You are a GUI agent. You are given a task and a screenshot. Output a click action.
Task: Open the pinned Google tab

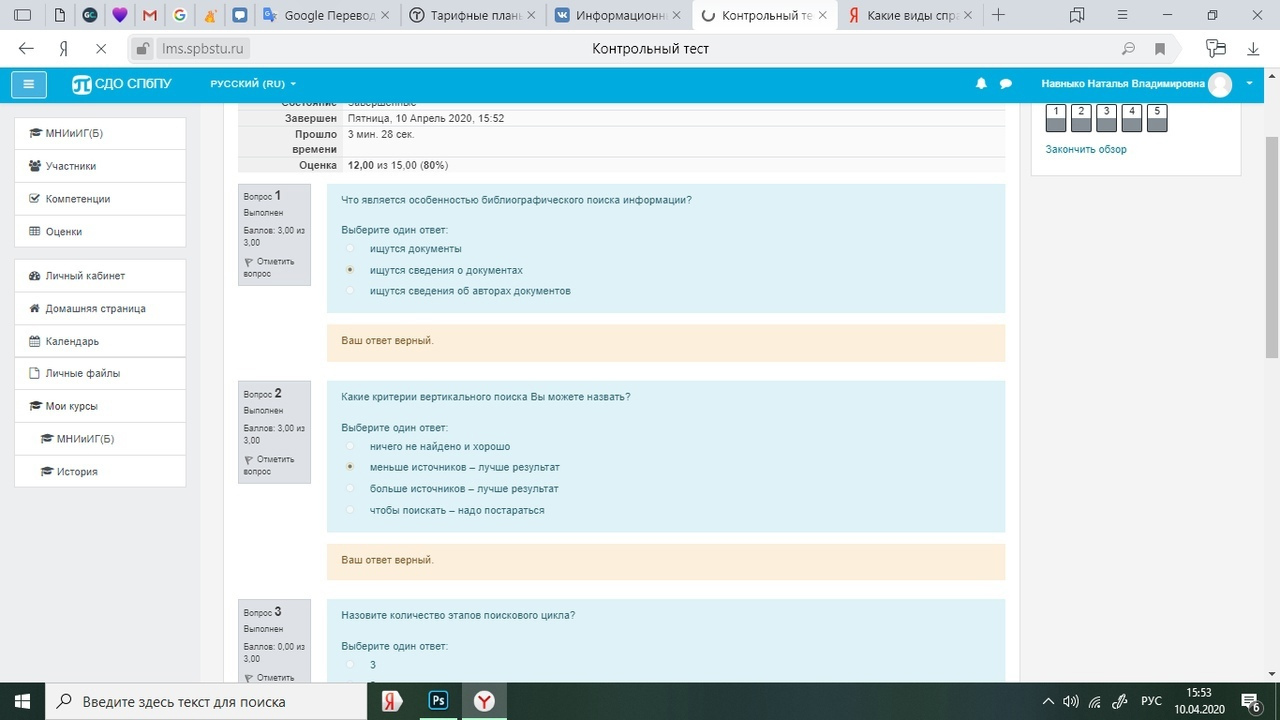tap(179, 15)
